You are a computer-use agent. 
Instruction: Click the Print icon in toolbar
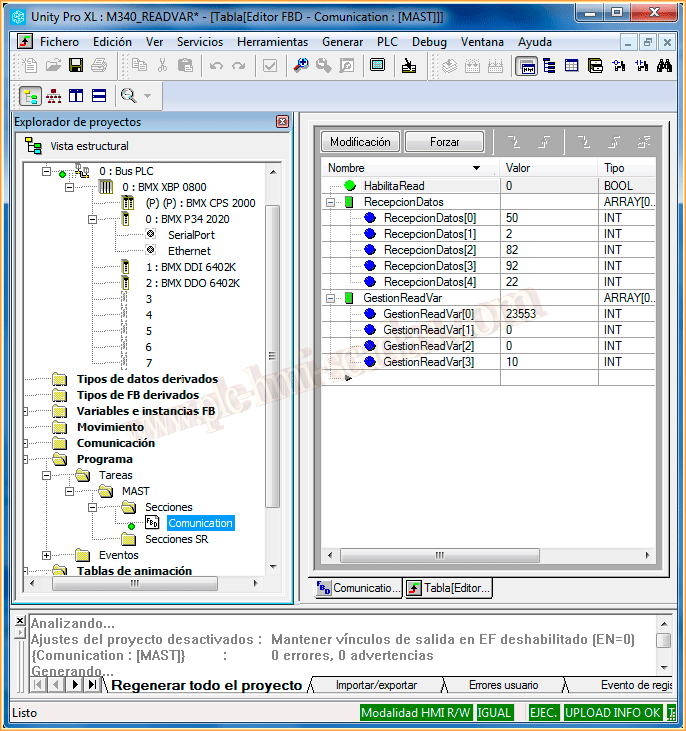(99, 65)
